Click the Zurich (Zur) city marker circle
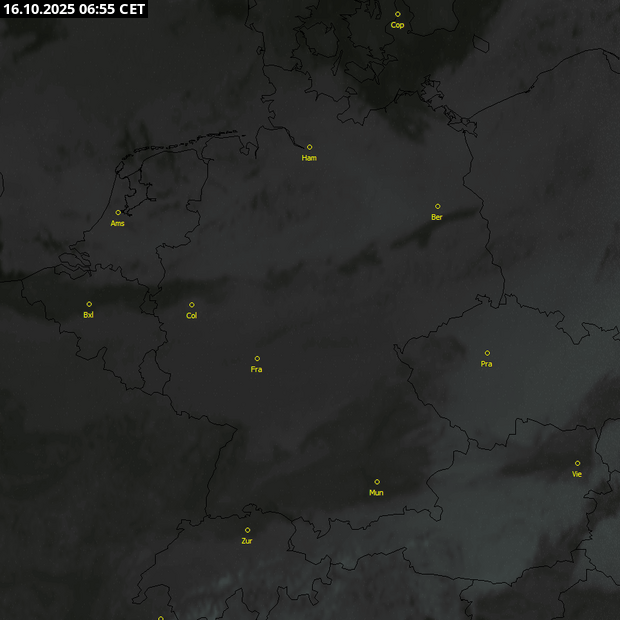 247,530
